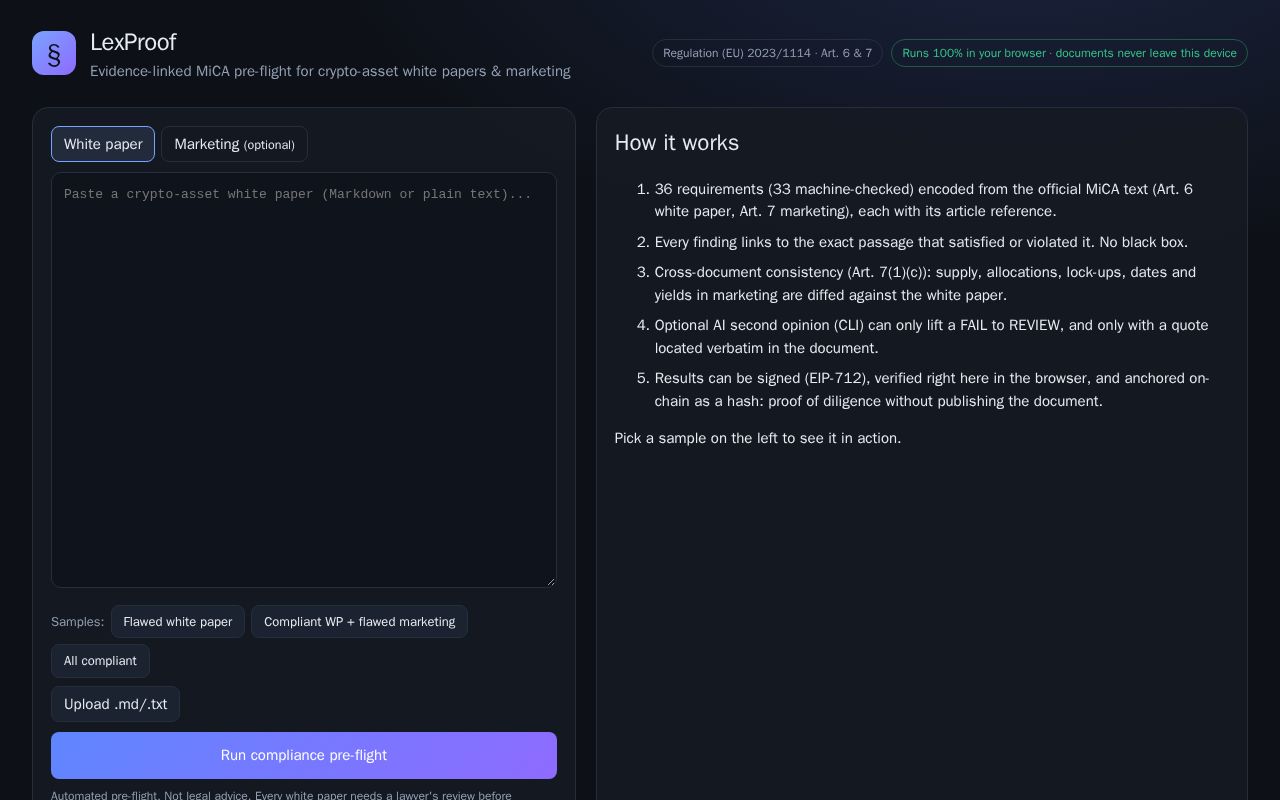Switch to the Marketing (optional) tab
The image size is (1280, 800).
coord(234,144)
